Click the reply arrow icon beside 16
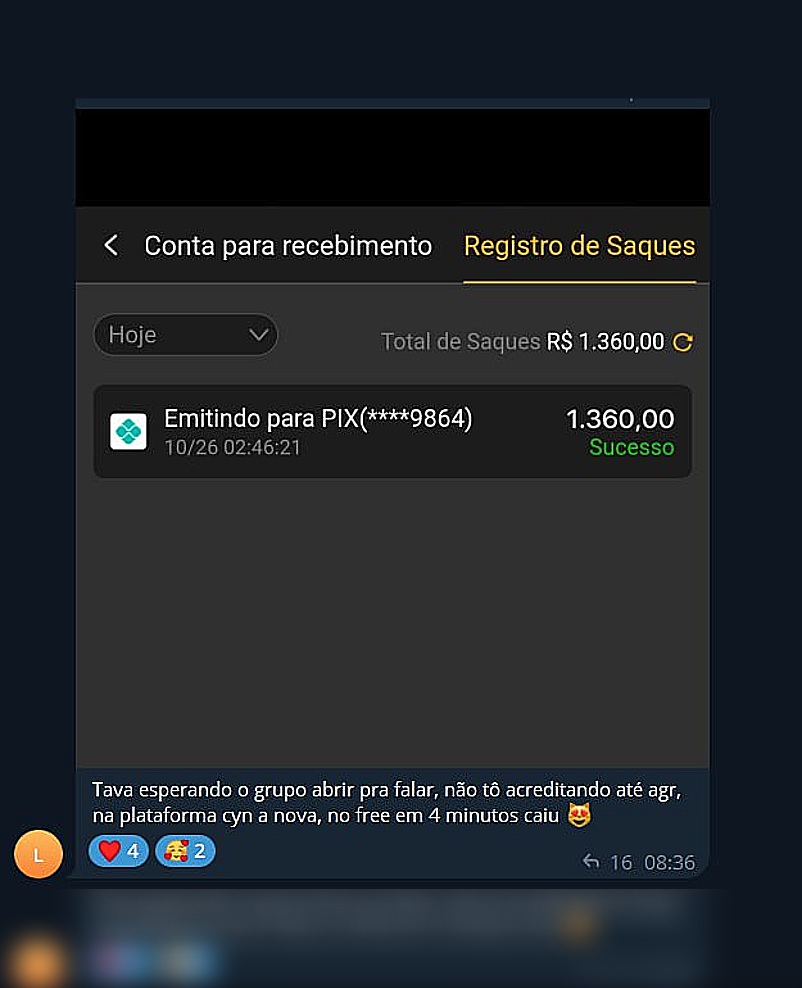The width and height of the screenshot is (802, 988). pyautogui.click(x=590, y=861)
